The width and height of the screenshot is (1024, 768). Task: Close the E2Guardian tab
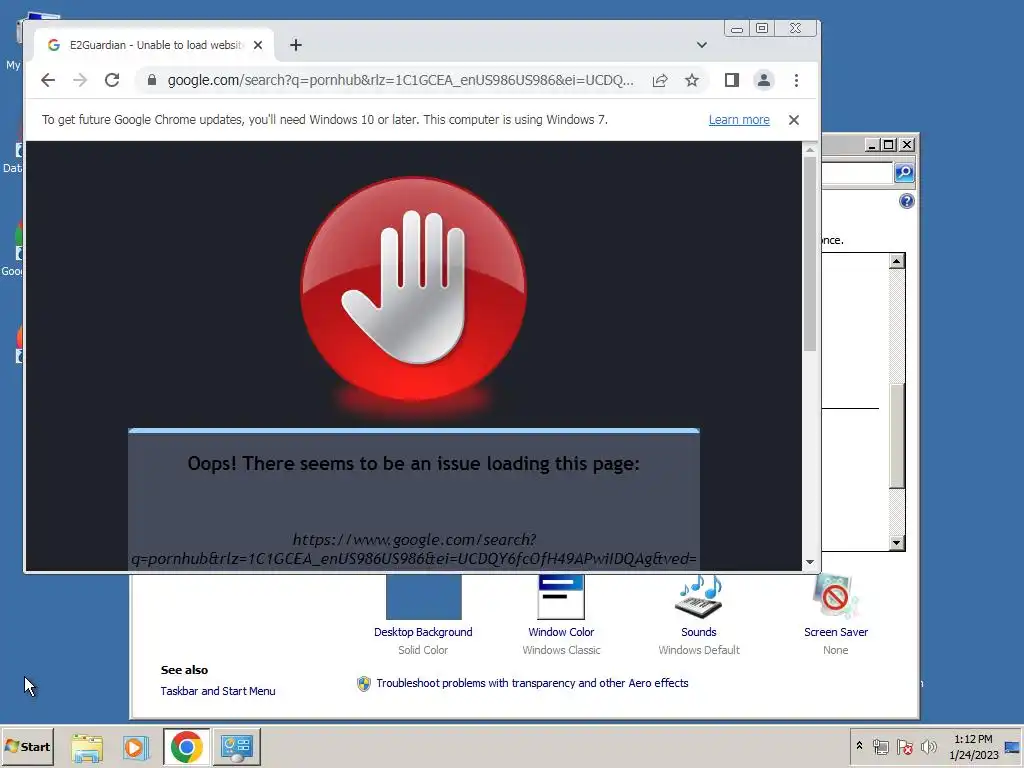tap(258, 45)
